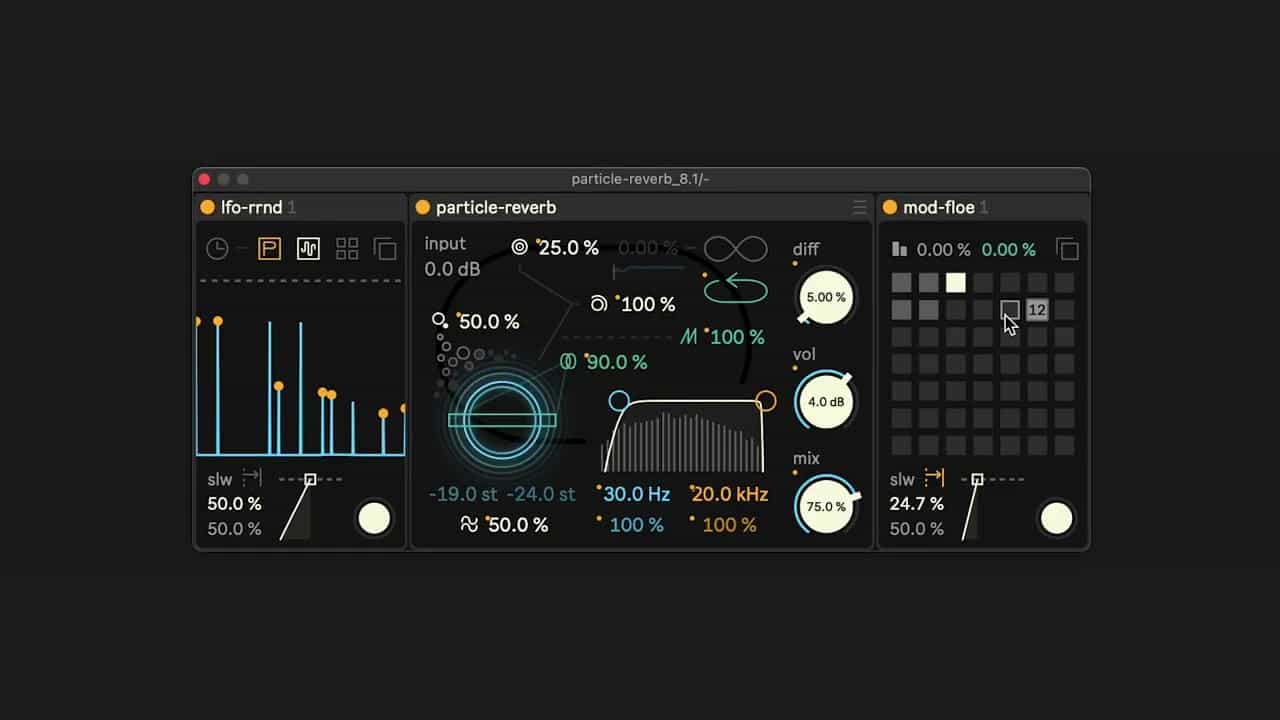The image size is (1280, 720).
Task: Toggle the mod-floe module power dot
Action: pos(890,207)
